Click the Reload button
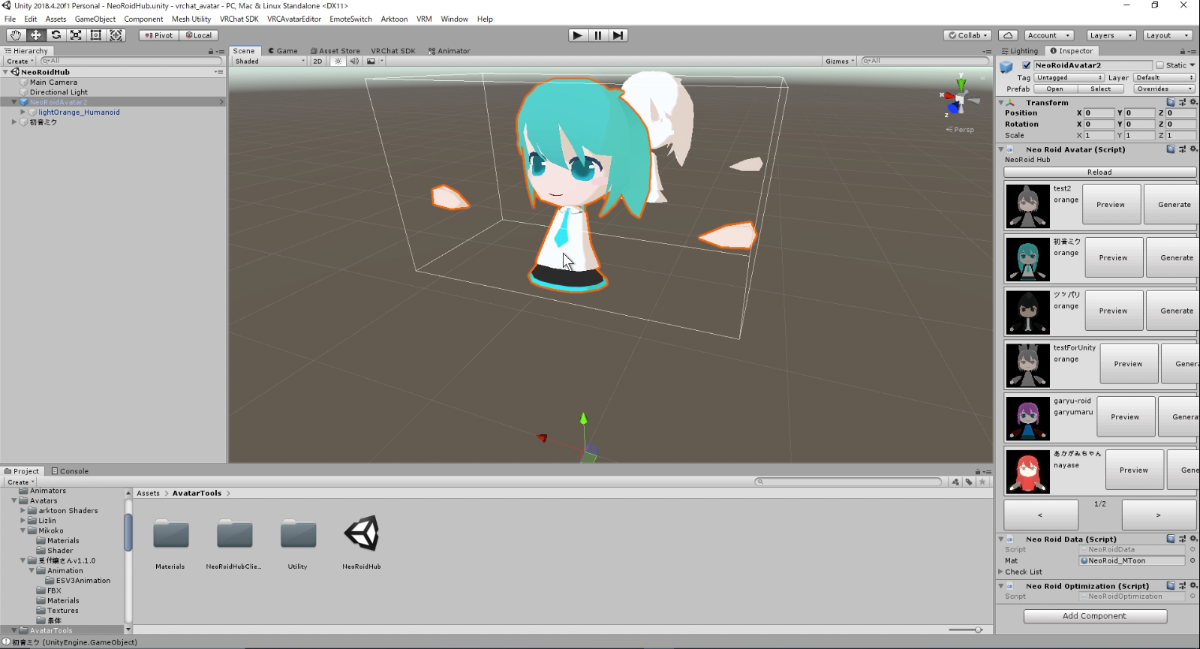This screenshot has height=649, width=1200. click(1099, 172)
